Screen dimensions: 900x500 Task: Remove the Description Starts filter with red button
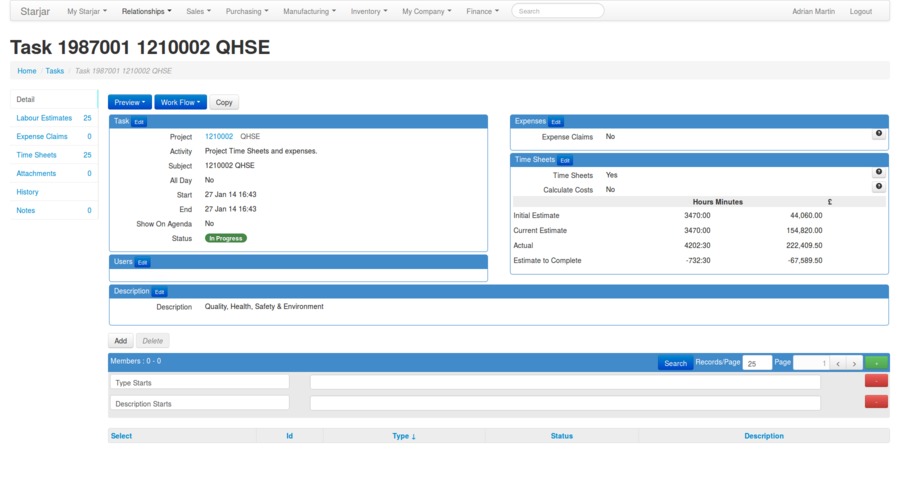tap(876, 402)
